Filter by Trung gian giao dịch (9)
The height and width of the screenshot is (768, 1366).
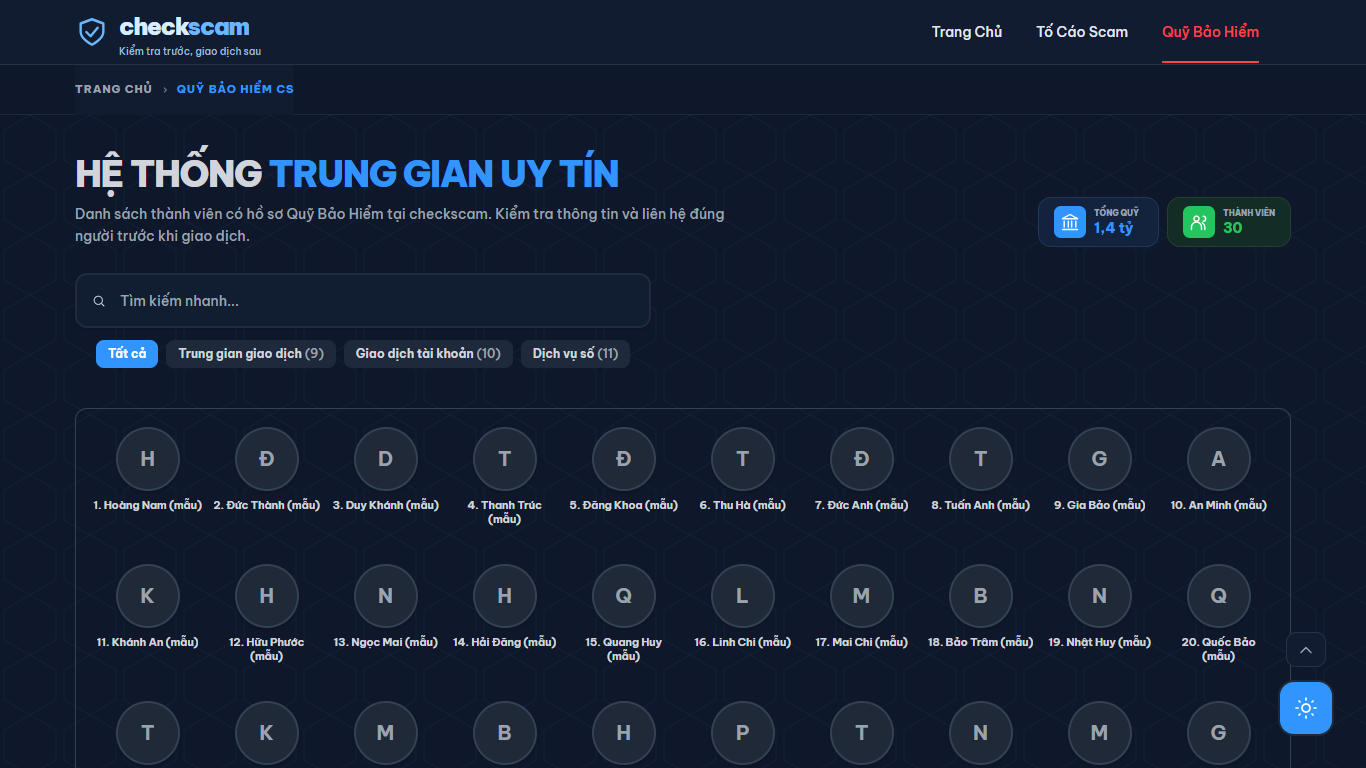(251, 354)
